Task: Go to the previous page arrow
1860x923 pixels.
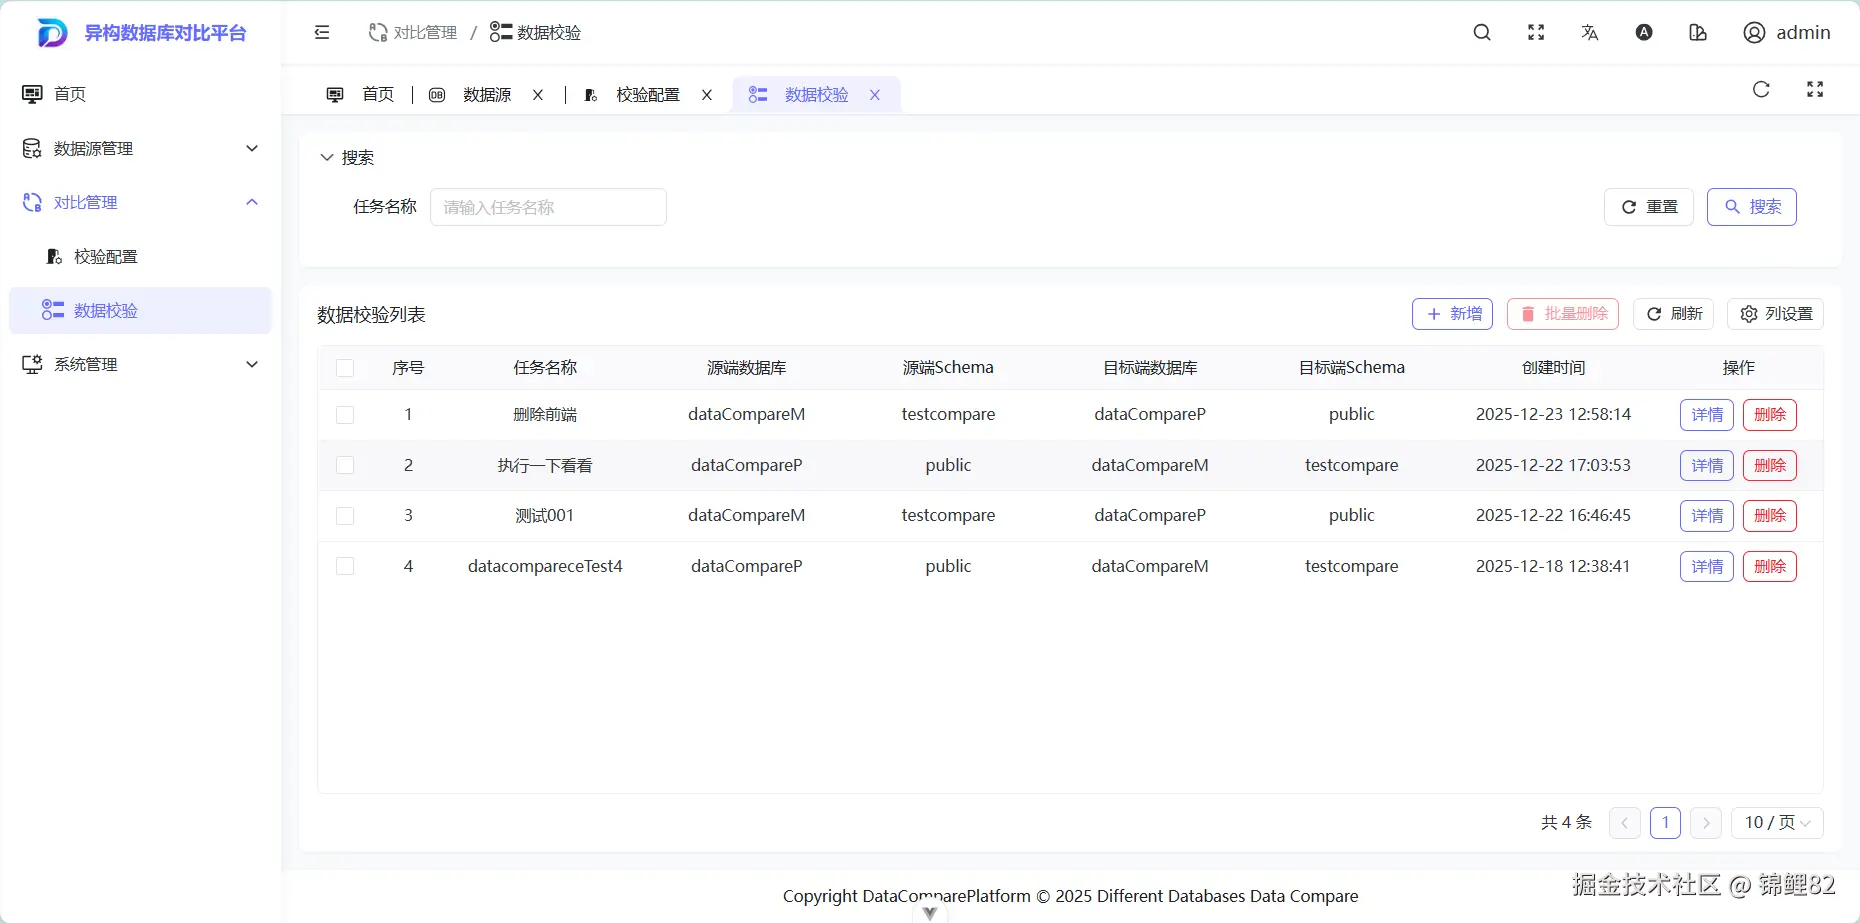Action: coord(1625,823)
